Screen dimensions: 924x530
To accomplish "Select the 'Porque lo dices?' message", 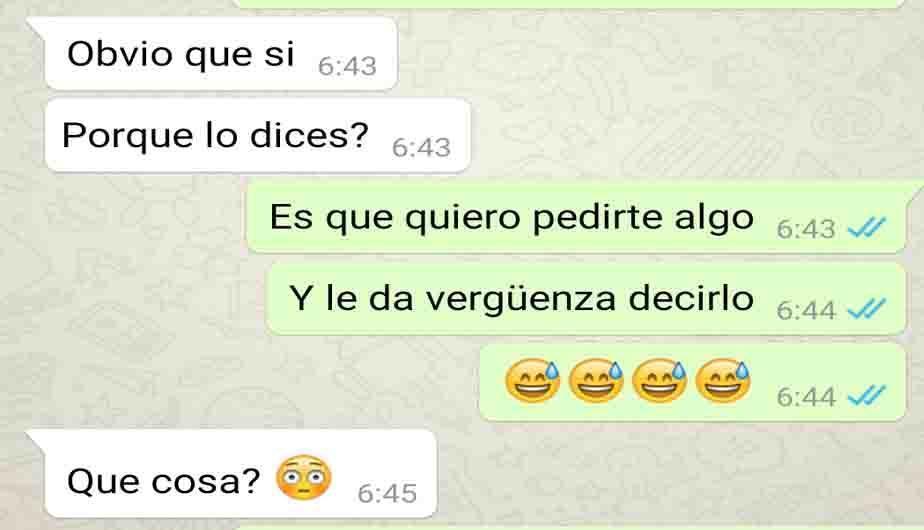I will pos(258,136).
